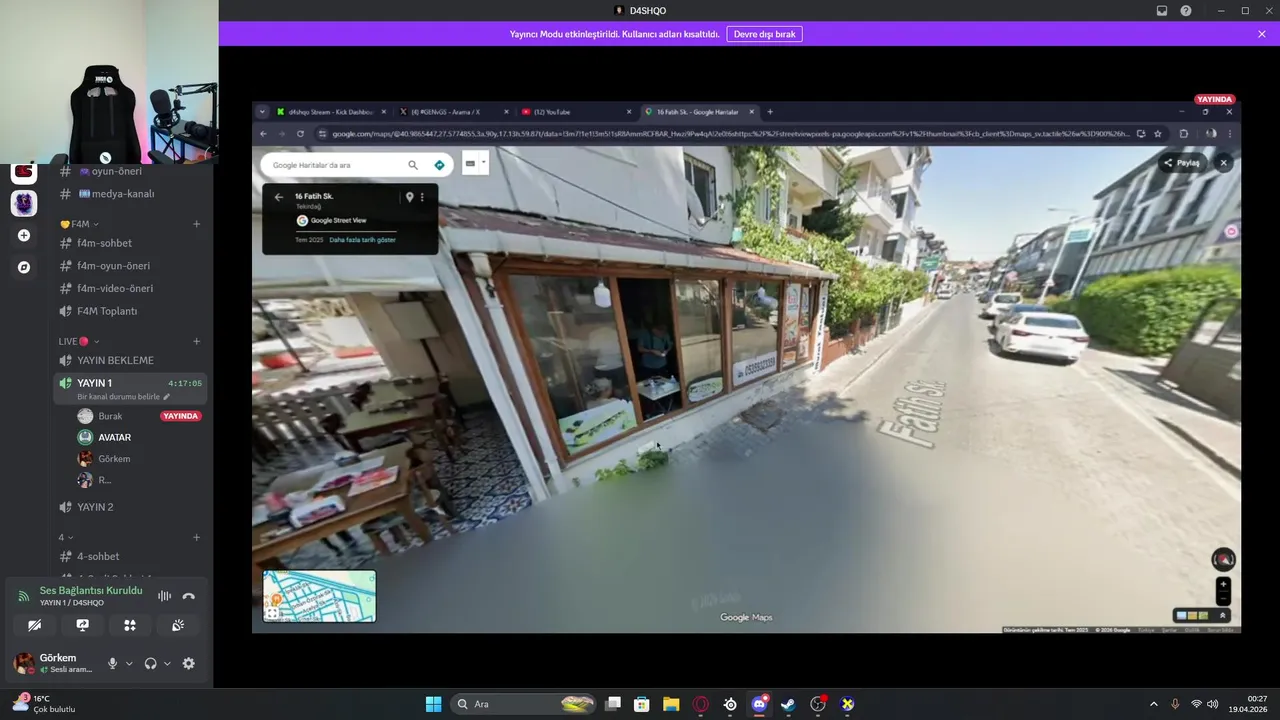Image resolution: width=1280 pixels, height=720 pixels.
Task: Toggle microphone mute for Görkem
Action: 112,663
